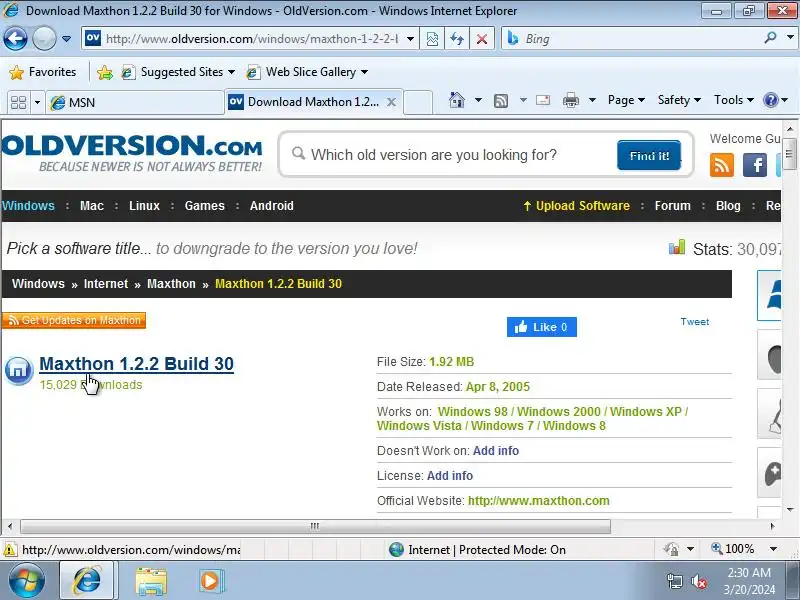
Task: Go back with the browser Back arrow
Action: coord(15,39)
